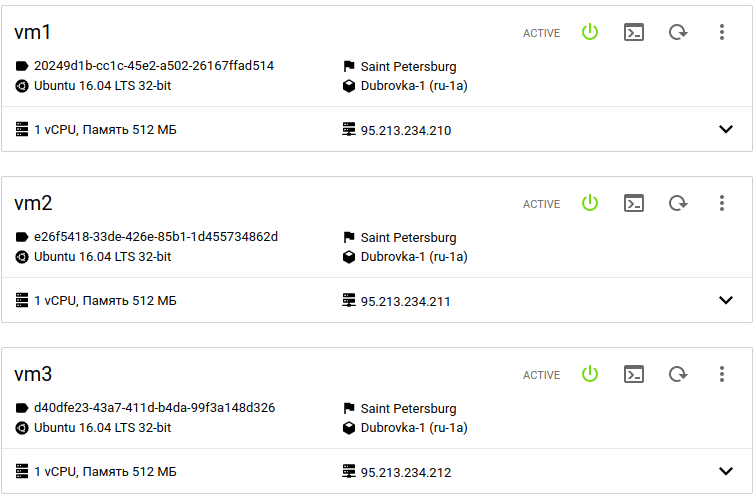Screen dimensions: 756x497
Task: Toggle the power button for vm2
Action: 590,203
